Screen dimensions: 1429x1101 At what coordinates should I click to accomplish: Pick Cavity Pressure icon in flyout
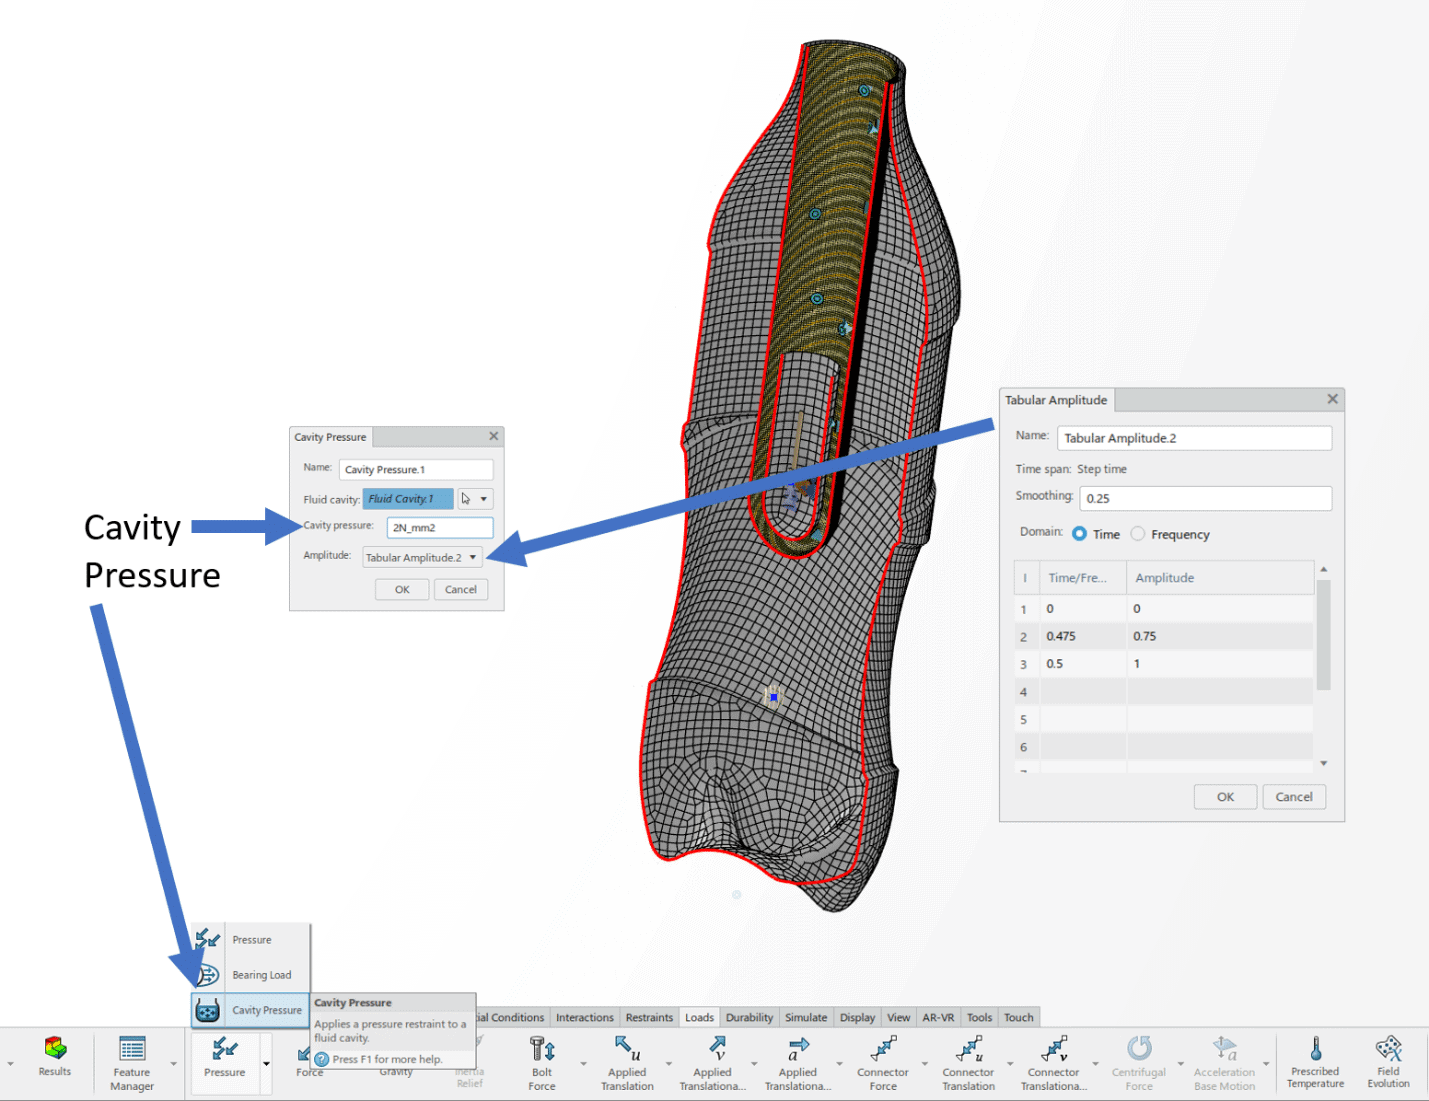pyautogui.click(x=207, y=1010)
